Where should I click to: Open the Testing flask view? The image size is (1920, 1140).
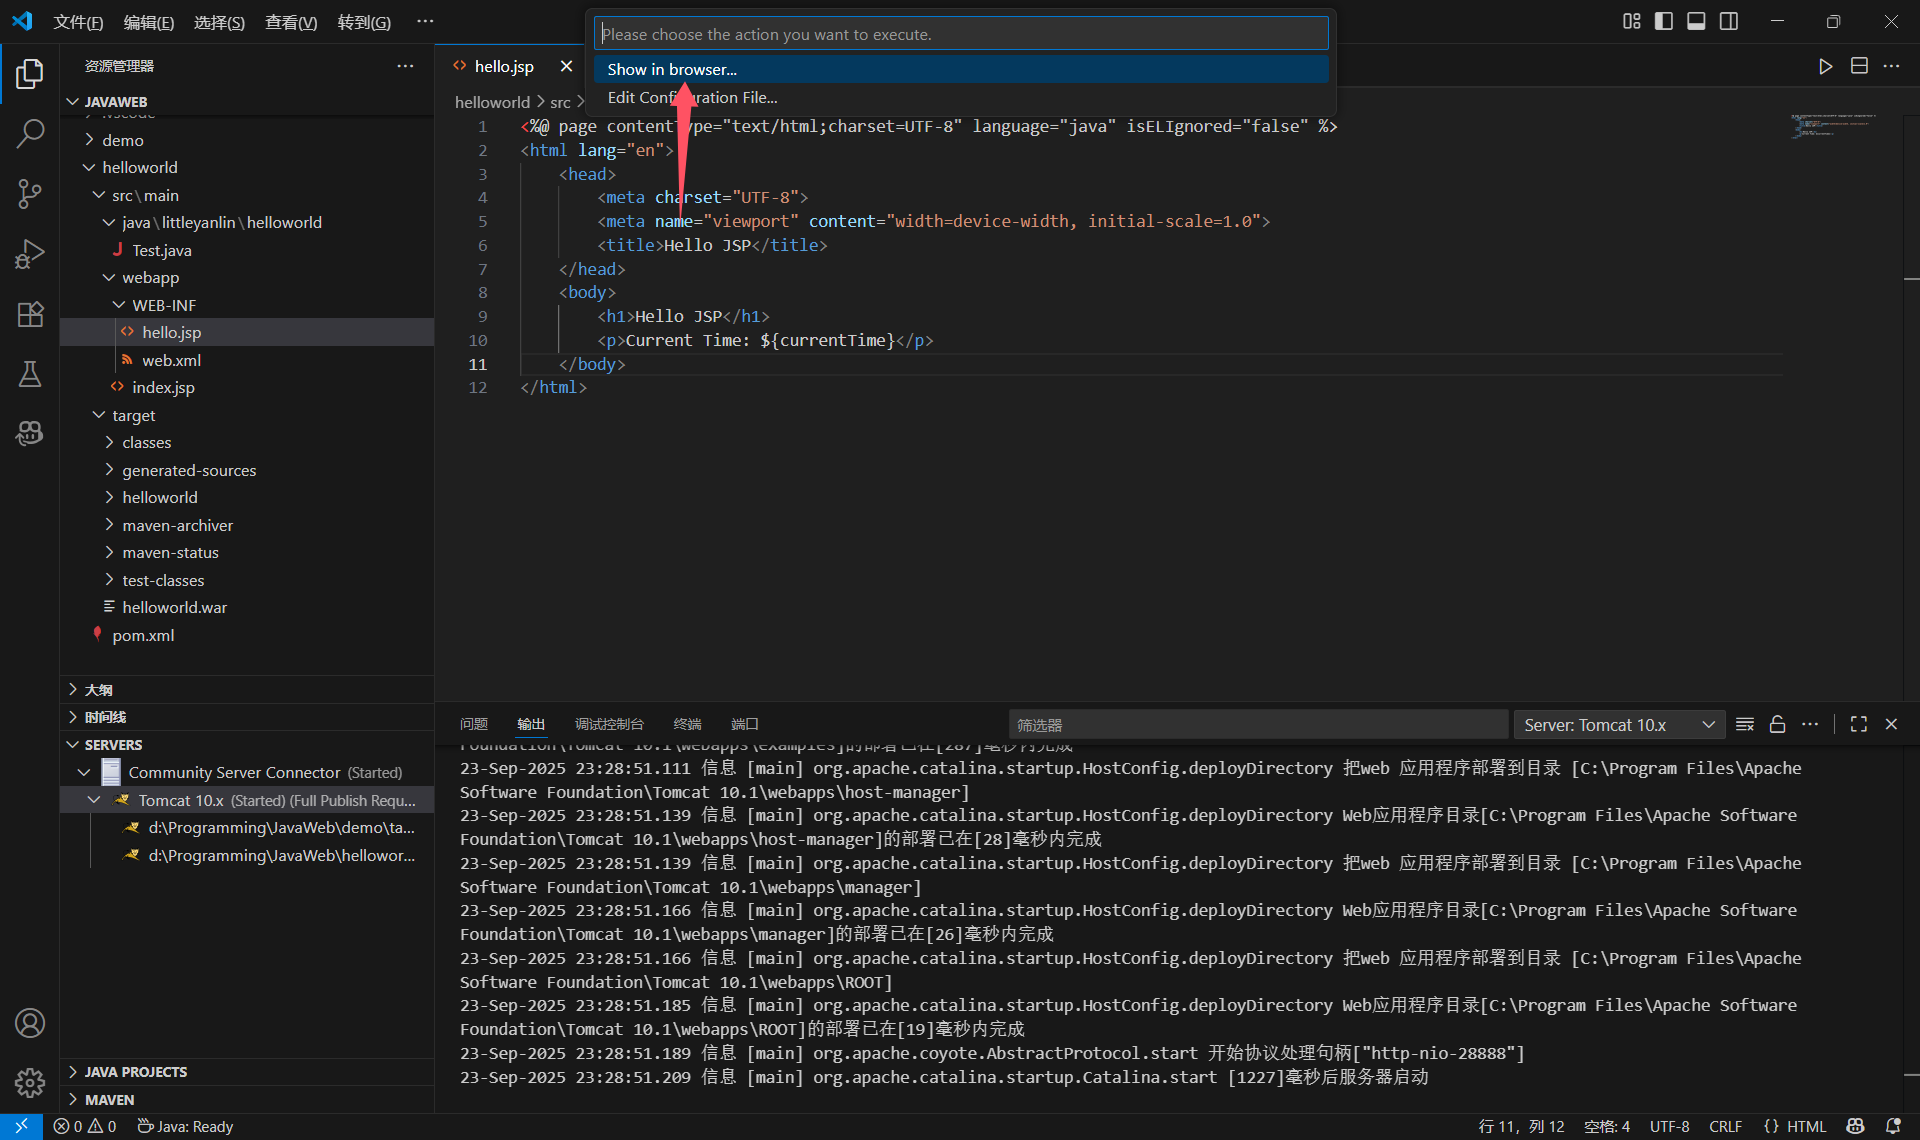coord(30,374)
